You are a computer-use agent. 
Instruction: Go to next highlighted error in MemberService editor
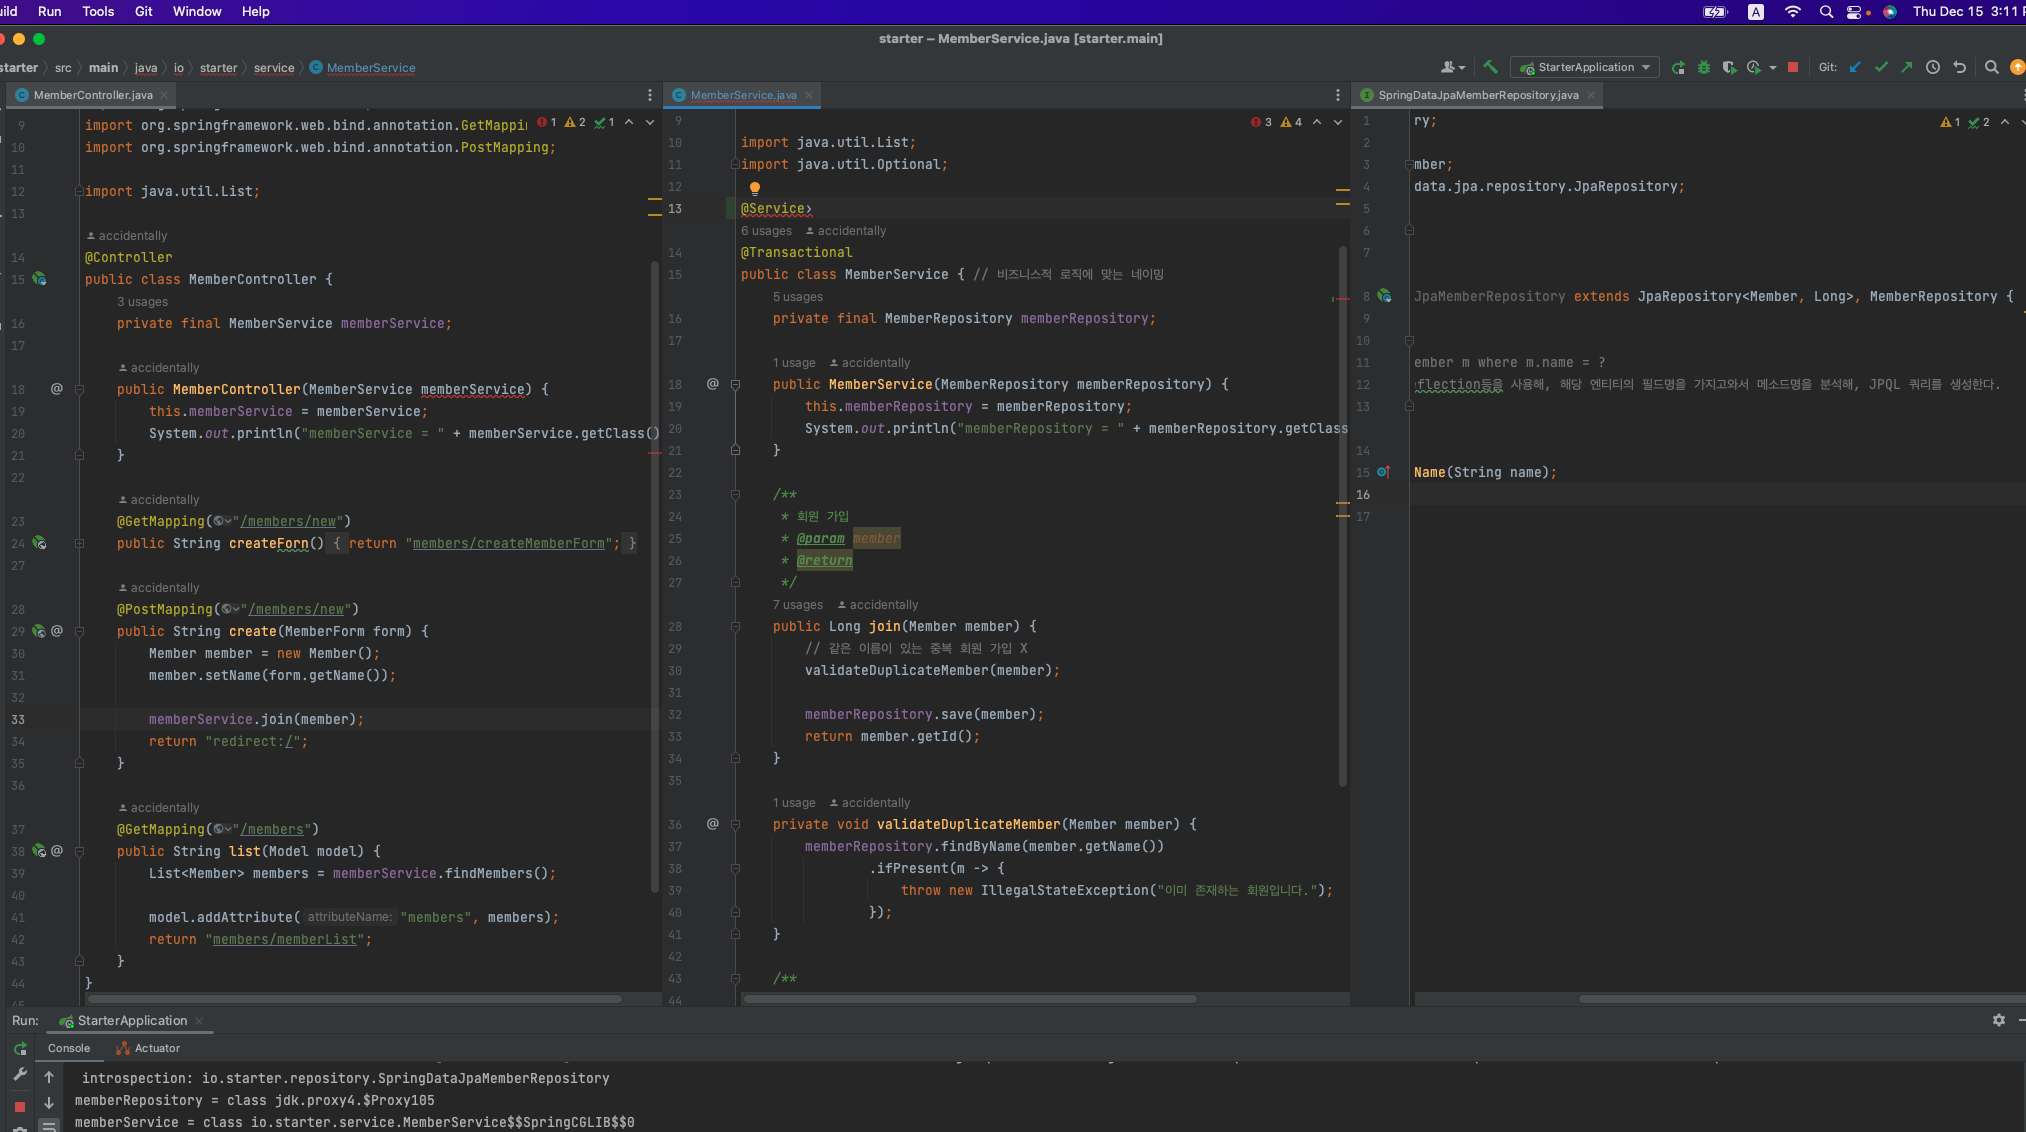[1338, 122]
